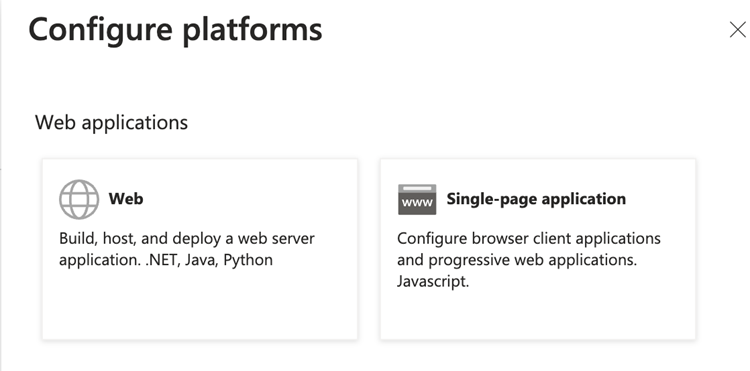This screenshot has width=750, height=371.
Task: Click the "Javascript." text in SPA card
Action: 433,281
